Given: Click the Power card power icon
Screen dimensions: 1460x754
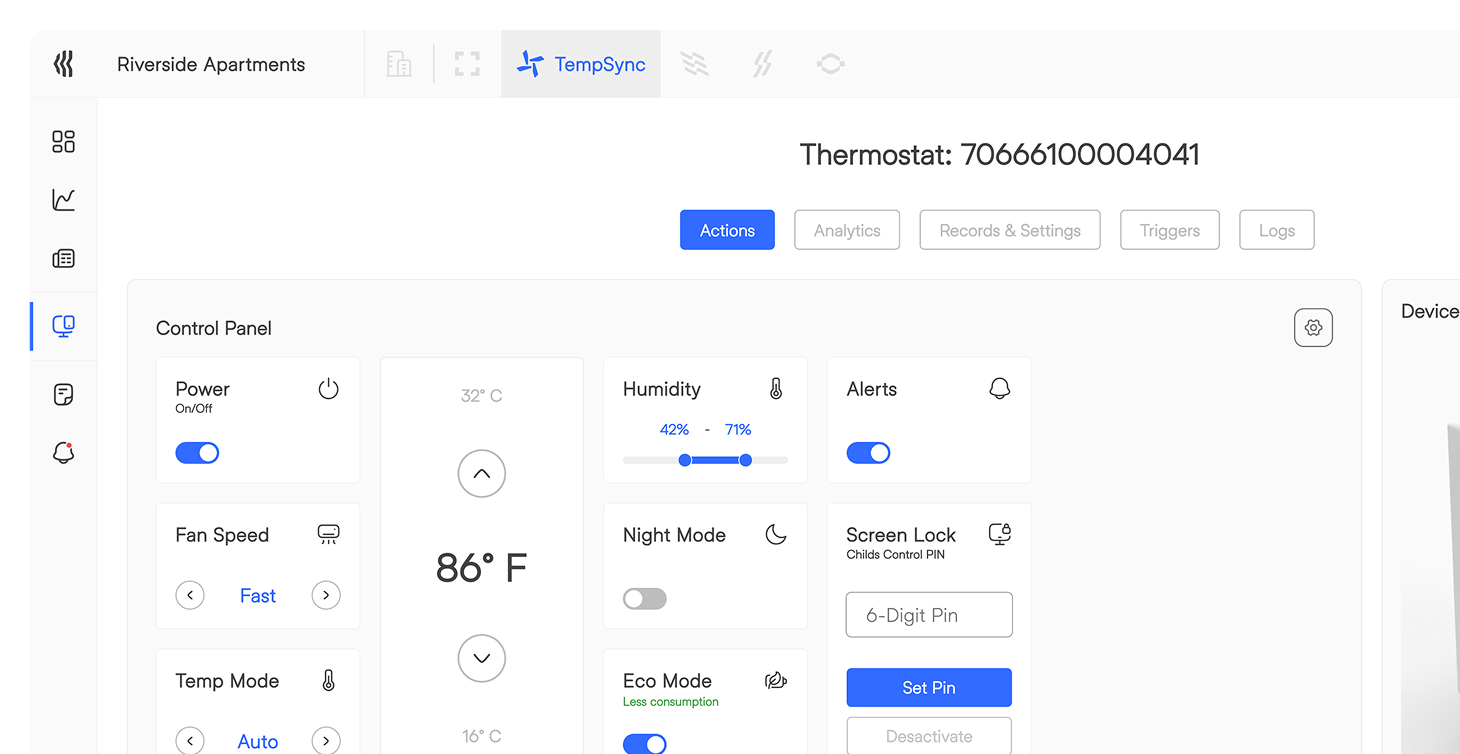Looking at the screenshot, I should point(328,389).
